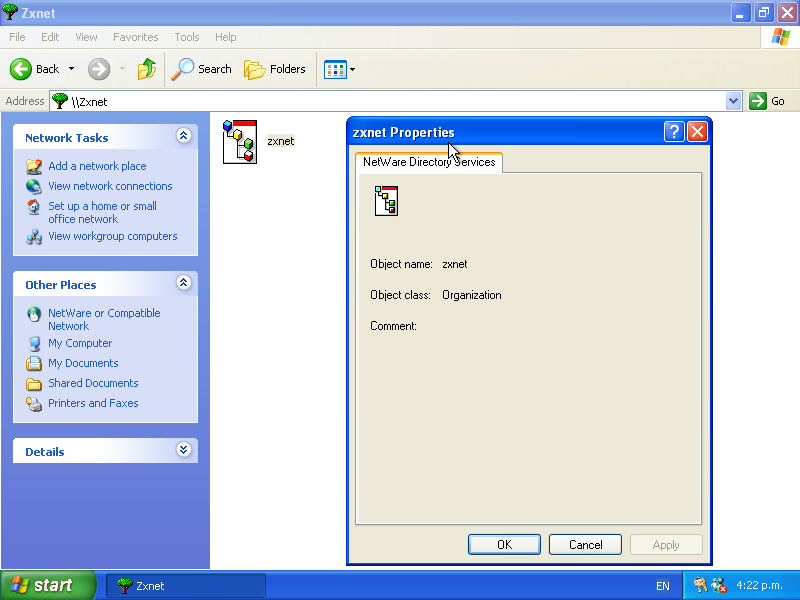Click Cancel in zxnet Properties dialog

(x=585, y=545)
